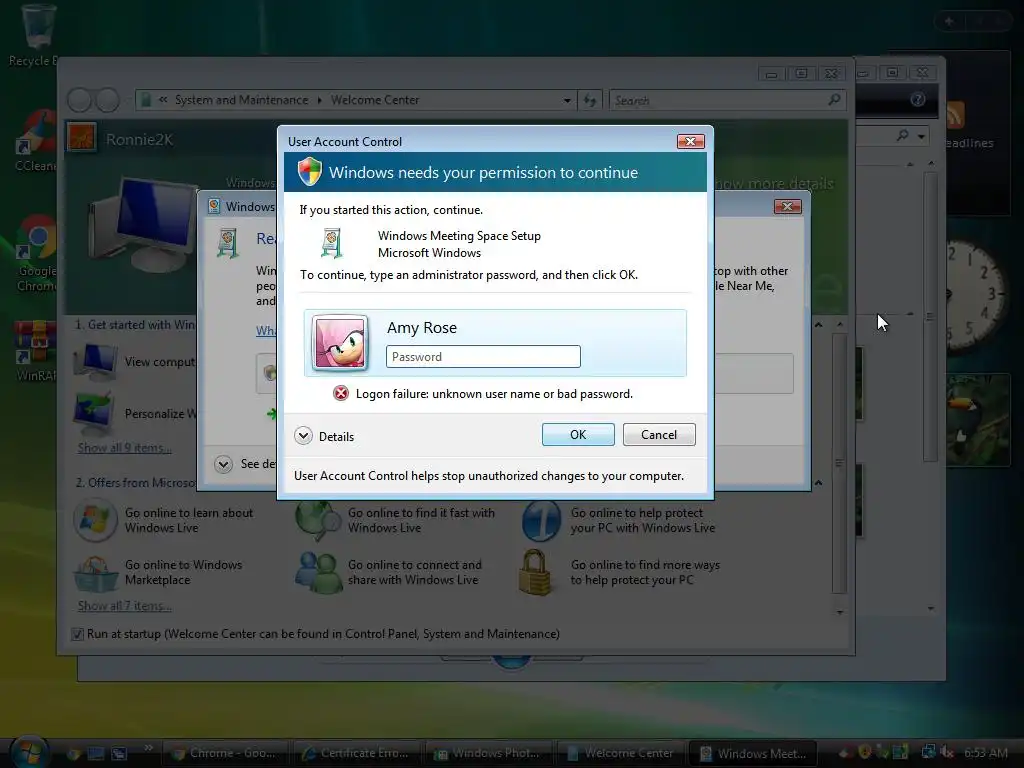The width and height of the screenshot is (1024, 768).
Task: Click the Cancel button in UAC dialog
Action: click(659, 435)
